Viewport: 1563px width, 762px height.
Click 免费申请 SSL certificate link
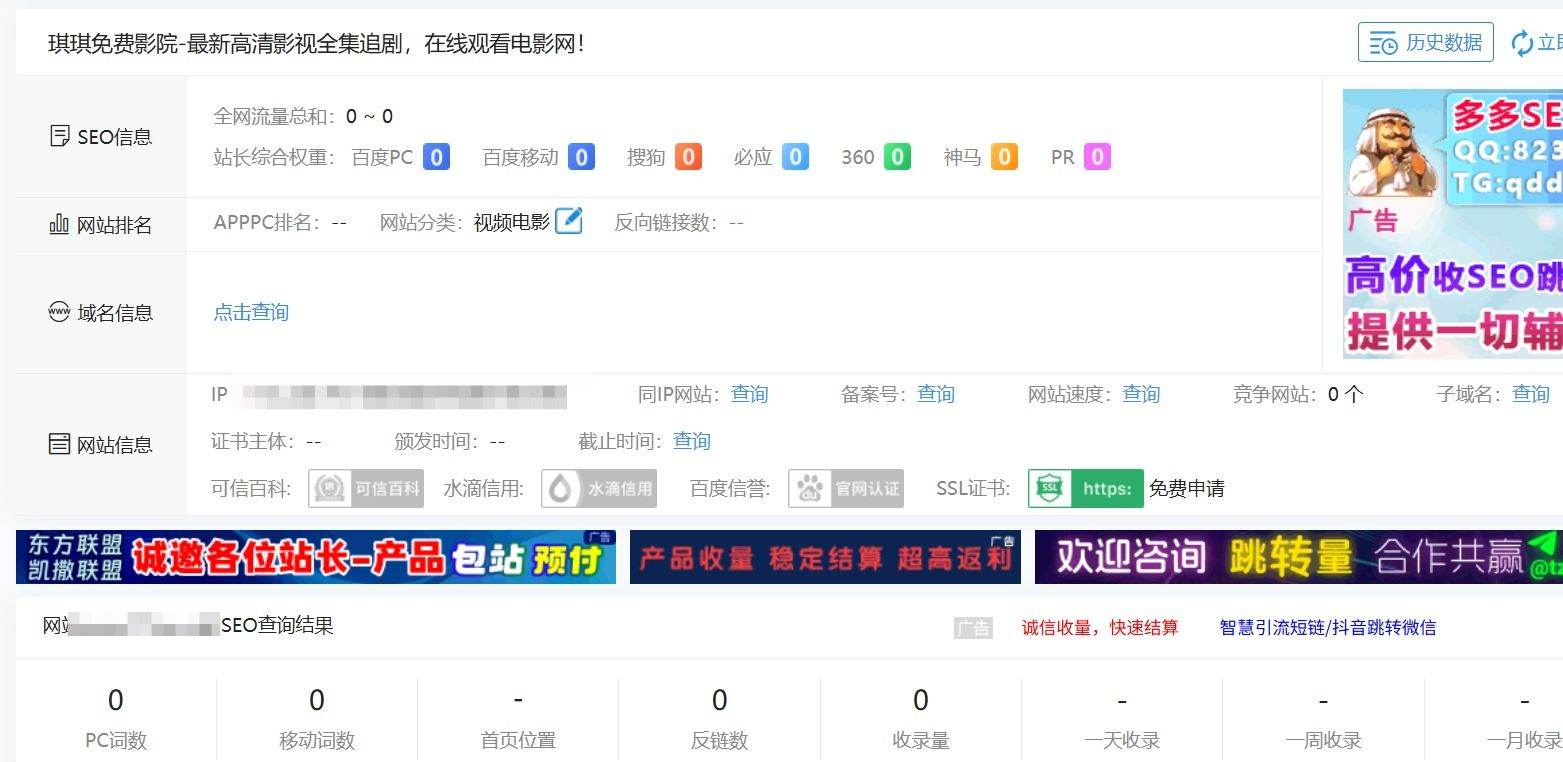point(1187,489)
